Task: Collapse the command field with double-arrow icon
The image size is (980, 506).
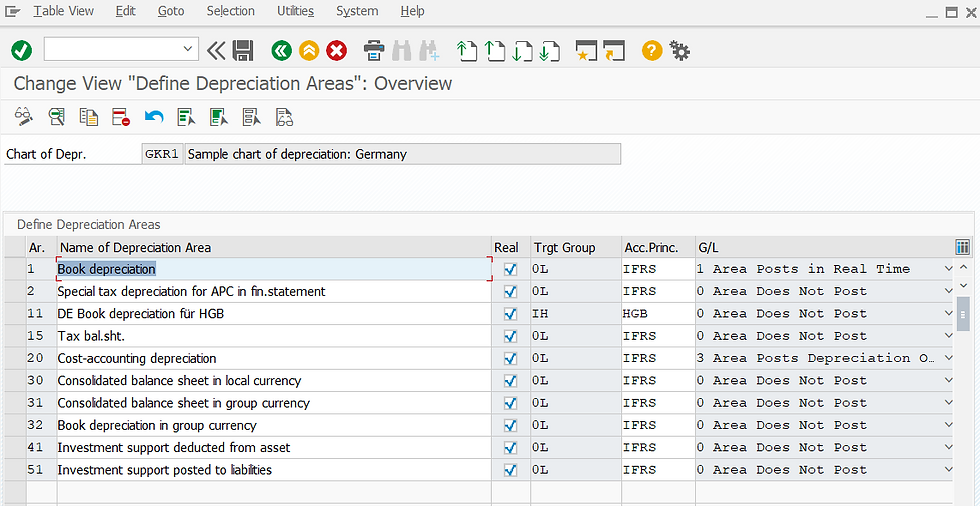Action: [x=216, y=50]
